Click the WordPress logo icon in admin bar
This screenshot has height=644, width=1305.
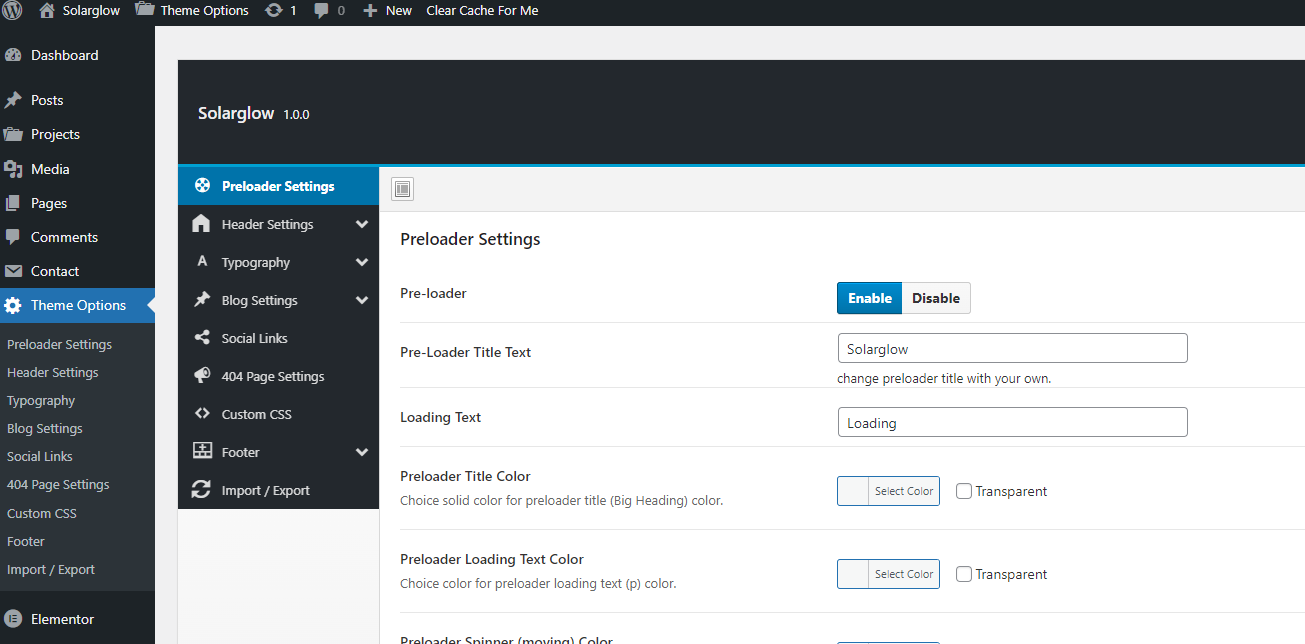pos(12,10)
